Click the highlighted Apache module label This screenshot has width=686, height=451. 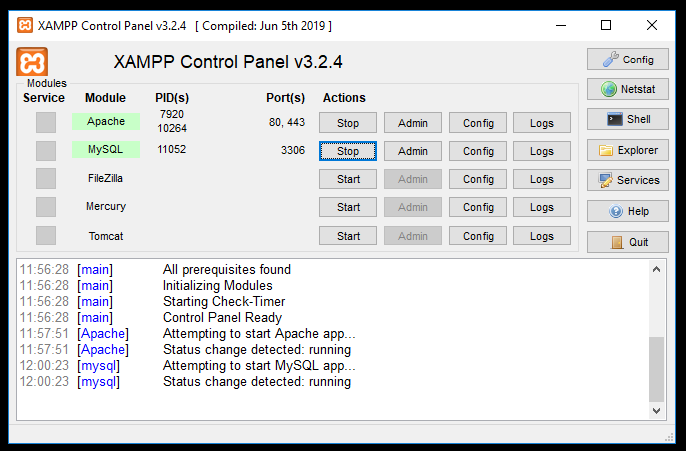point(106,121)
